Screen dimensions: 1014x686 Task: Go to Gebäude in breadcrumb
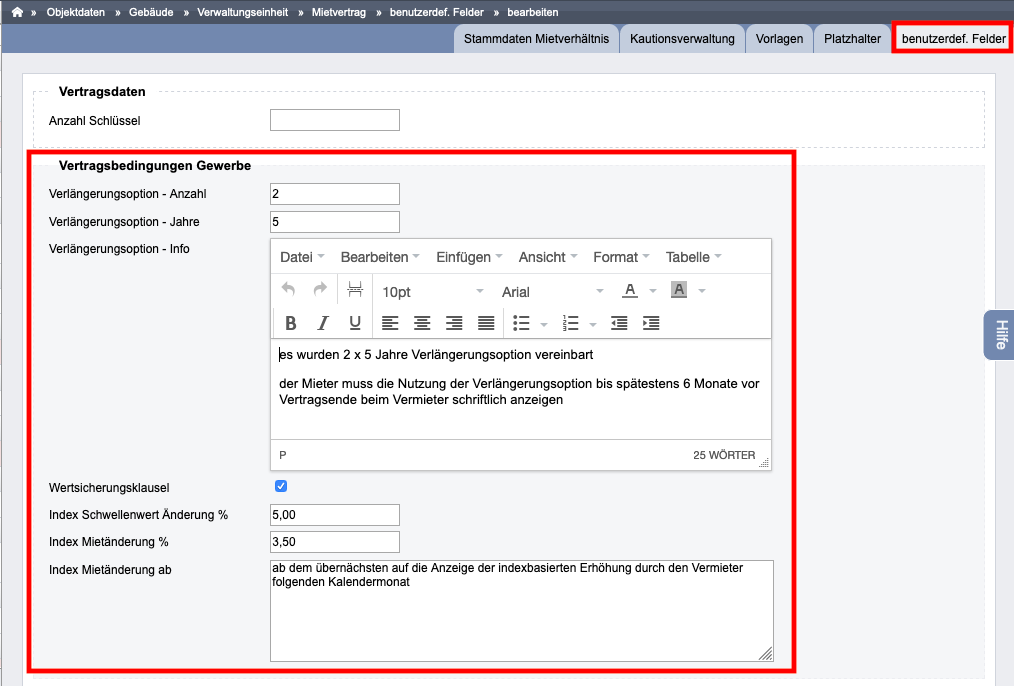point(151,12)
